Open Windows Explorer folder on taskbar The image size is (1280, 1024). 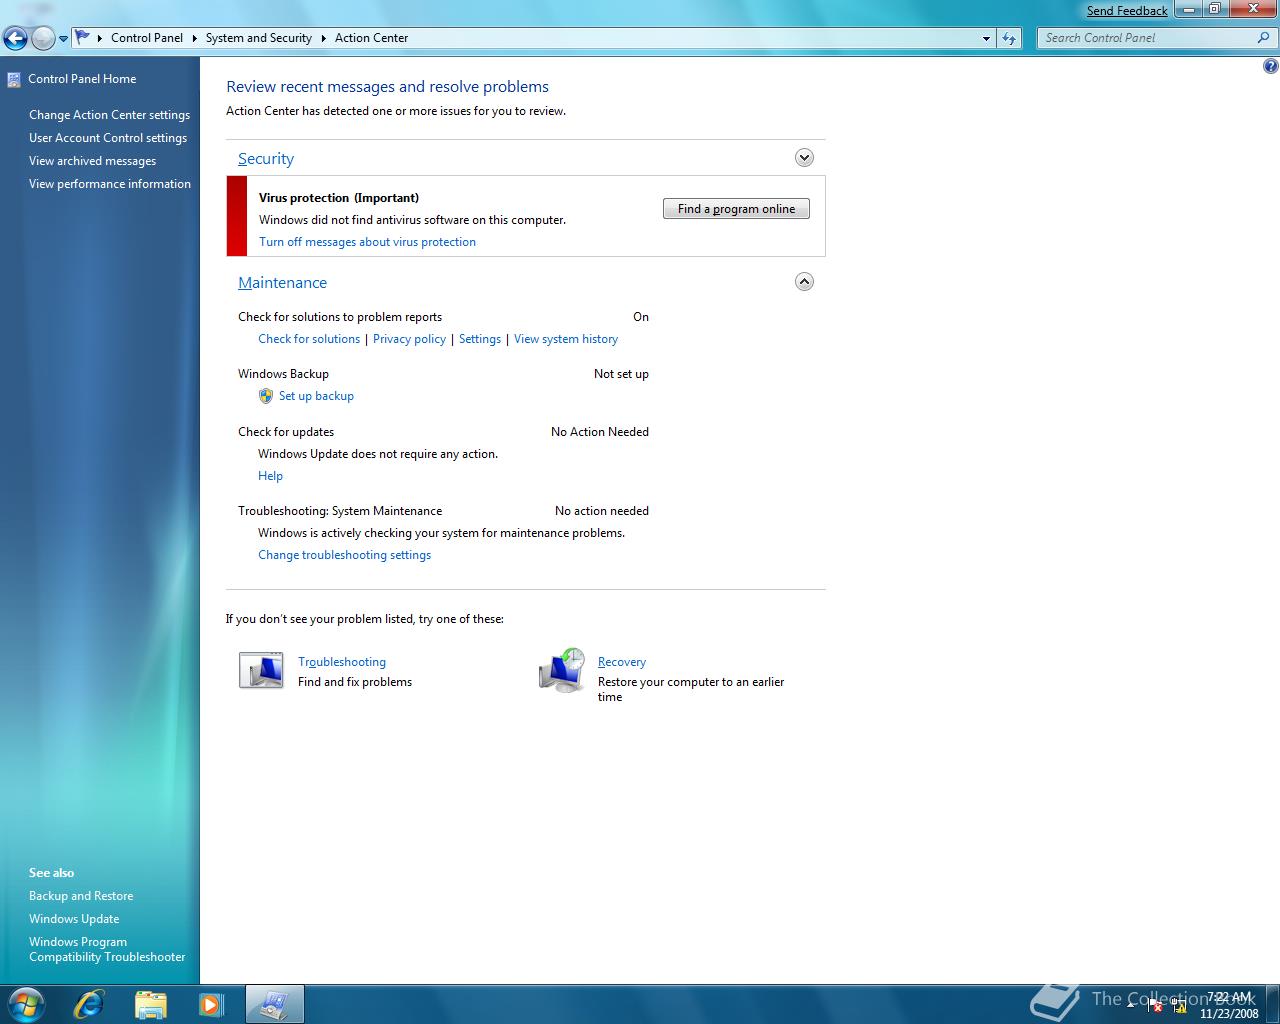click(x=150, y=1004)
